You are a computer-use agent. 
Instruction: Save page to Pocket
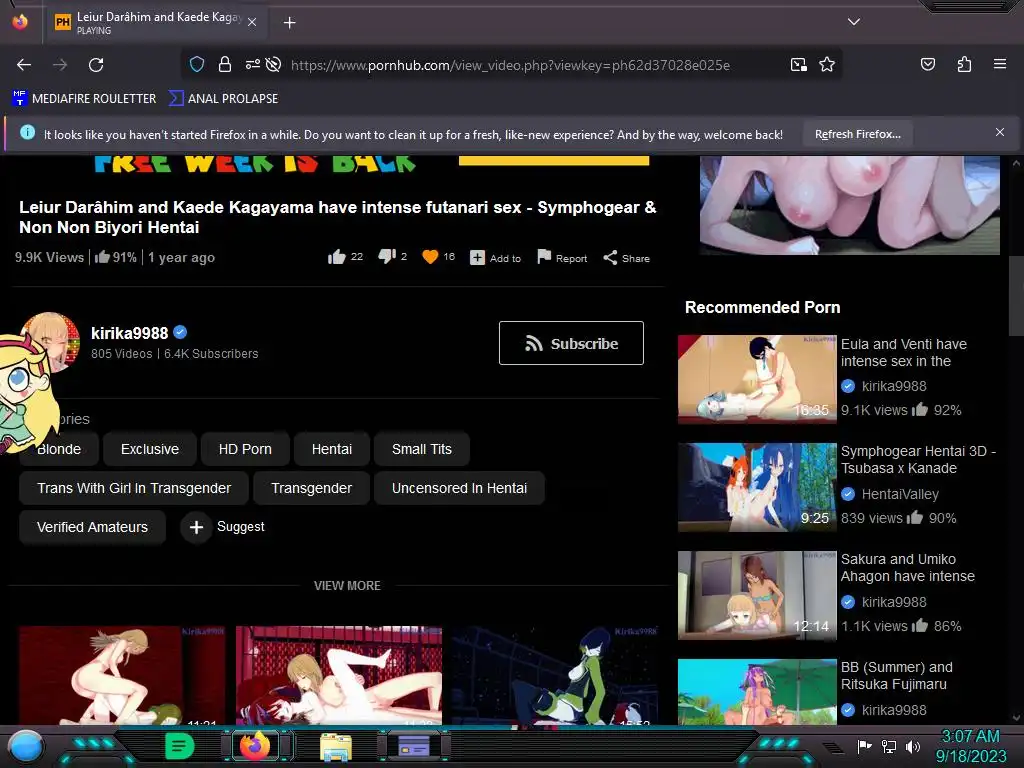pyautogui.click(x=927, y=64)
